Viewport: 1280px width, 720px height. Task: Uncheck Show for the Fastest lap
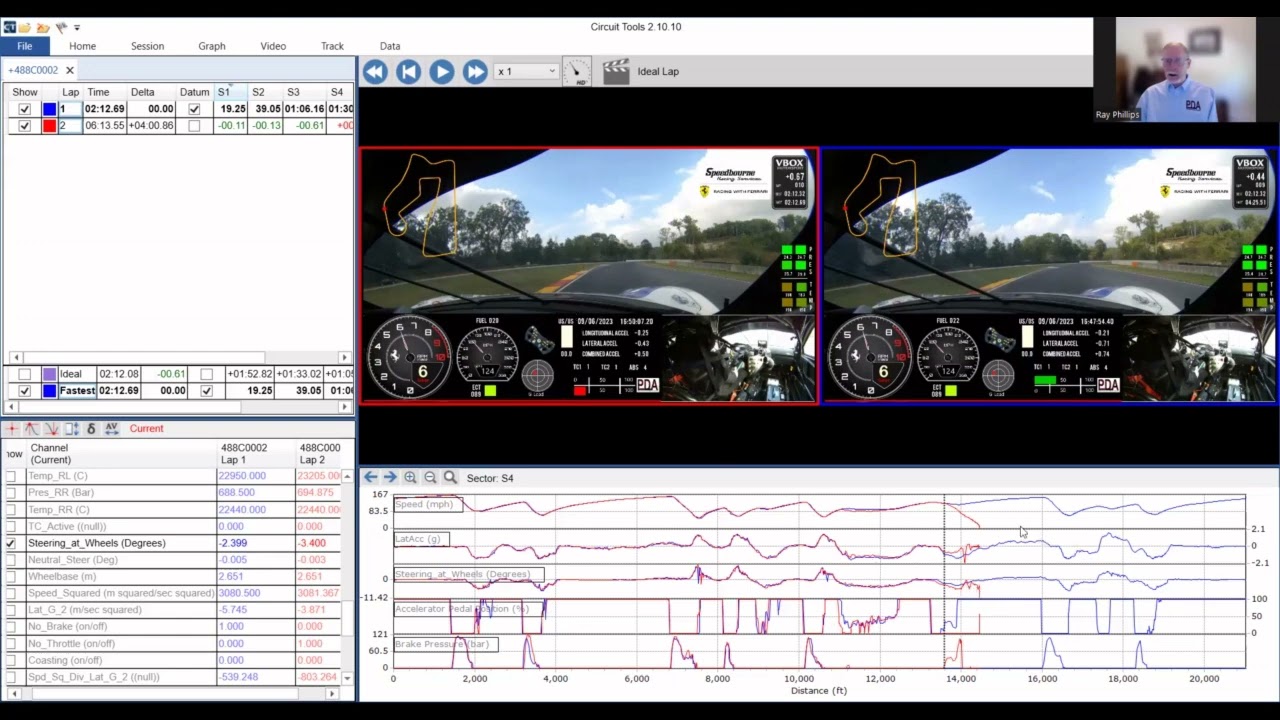click(x=24, y=391)
